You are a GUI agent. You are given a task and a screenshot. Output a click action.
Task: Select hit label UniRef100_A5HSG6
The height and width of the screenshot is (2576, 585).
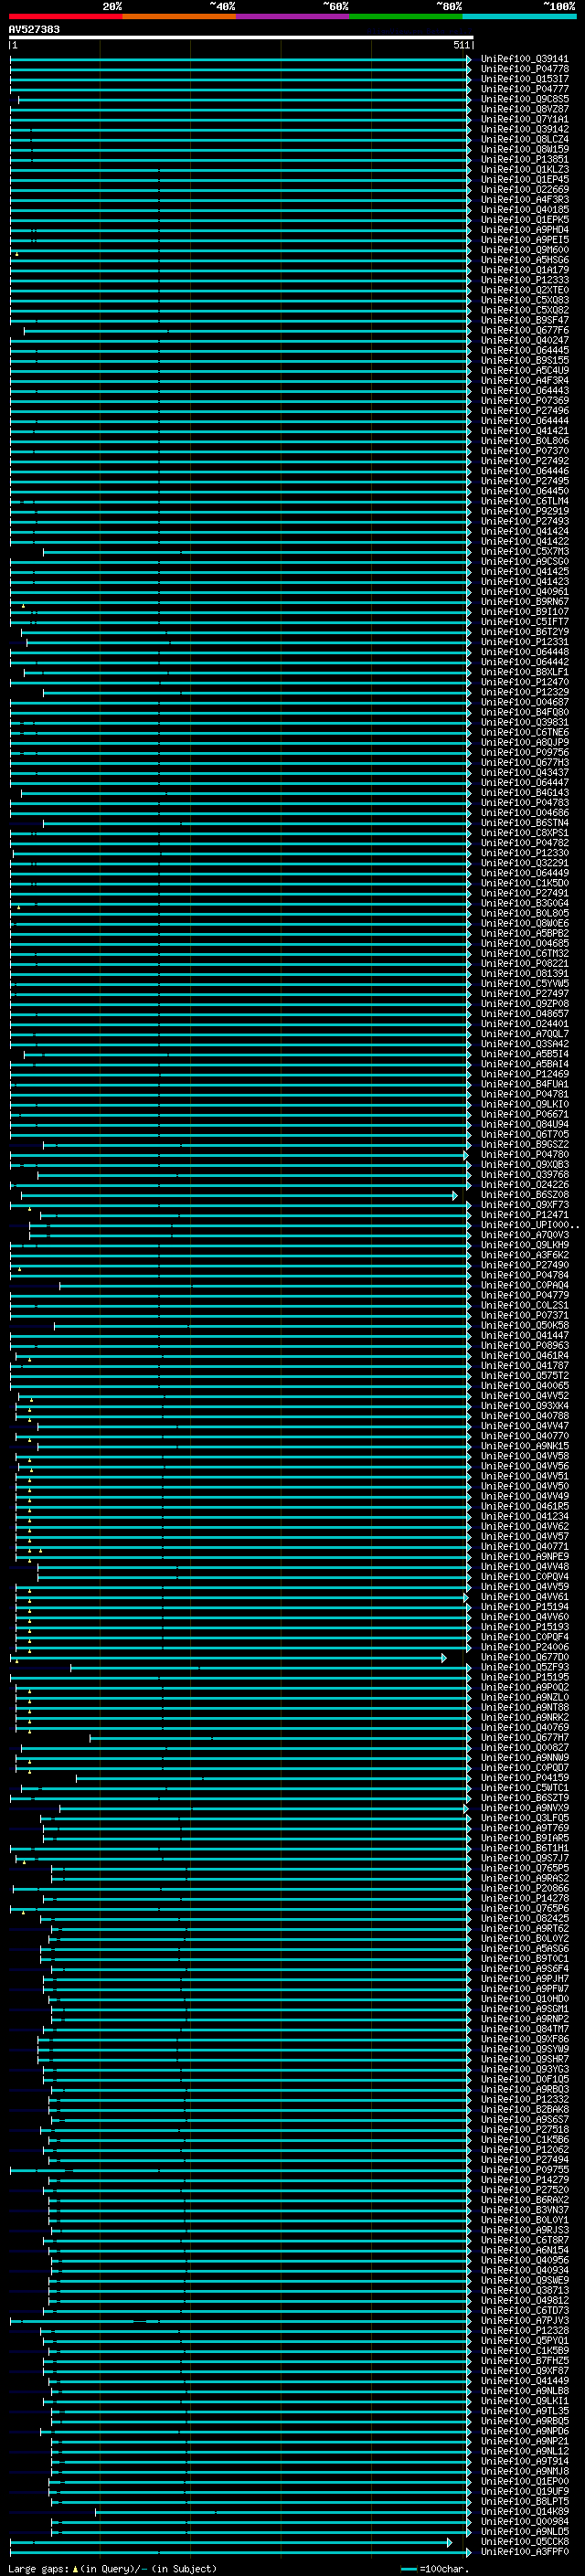[x=524, y=260]
